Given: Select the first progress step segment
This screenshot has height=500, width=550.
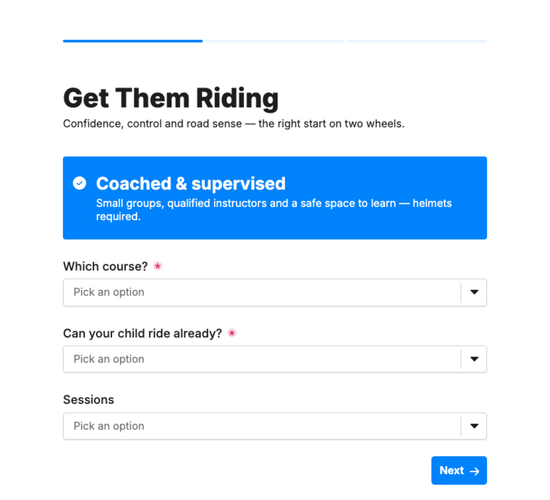Looking at the screenshot, I should 133,41.
